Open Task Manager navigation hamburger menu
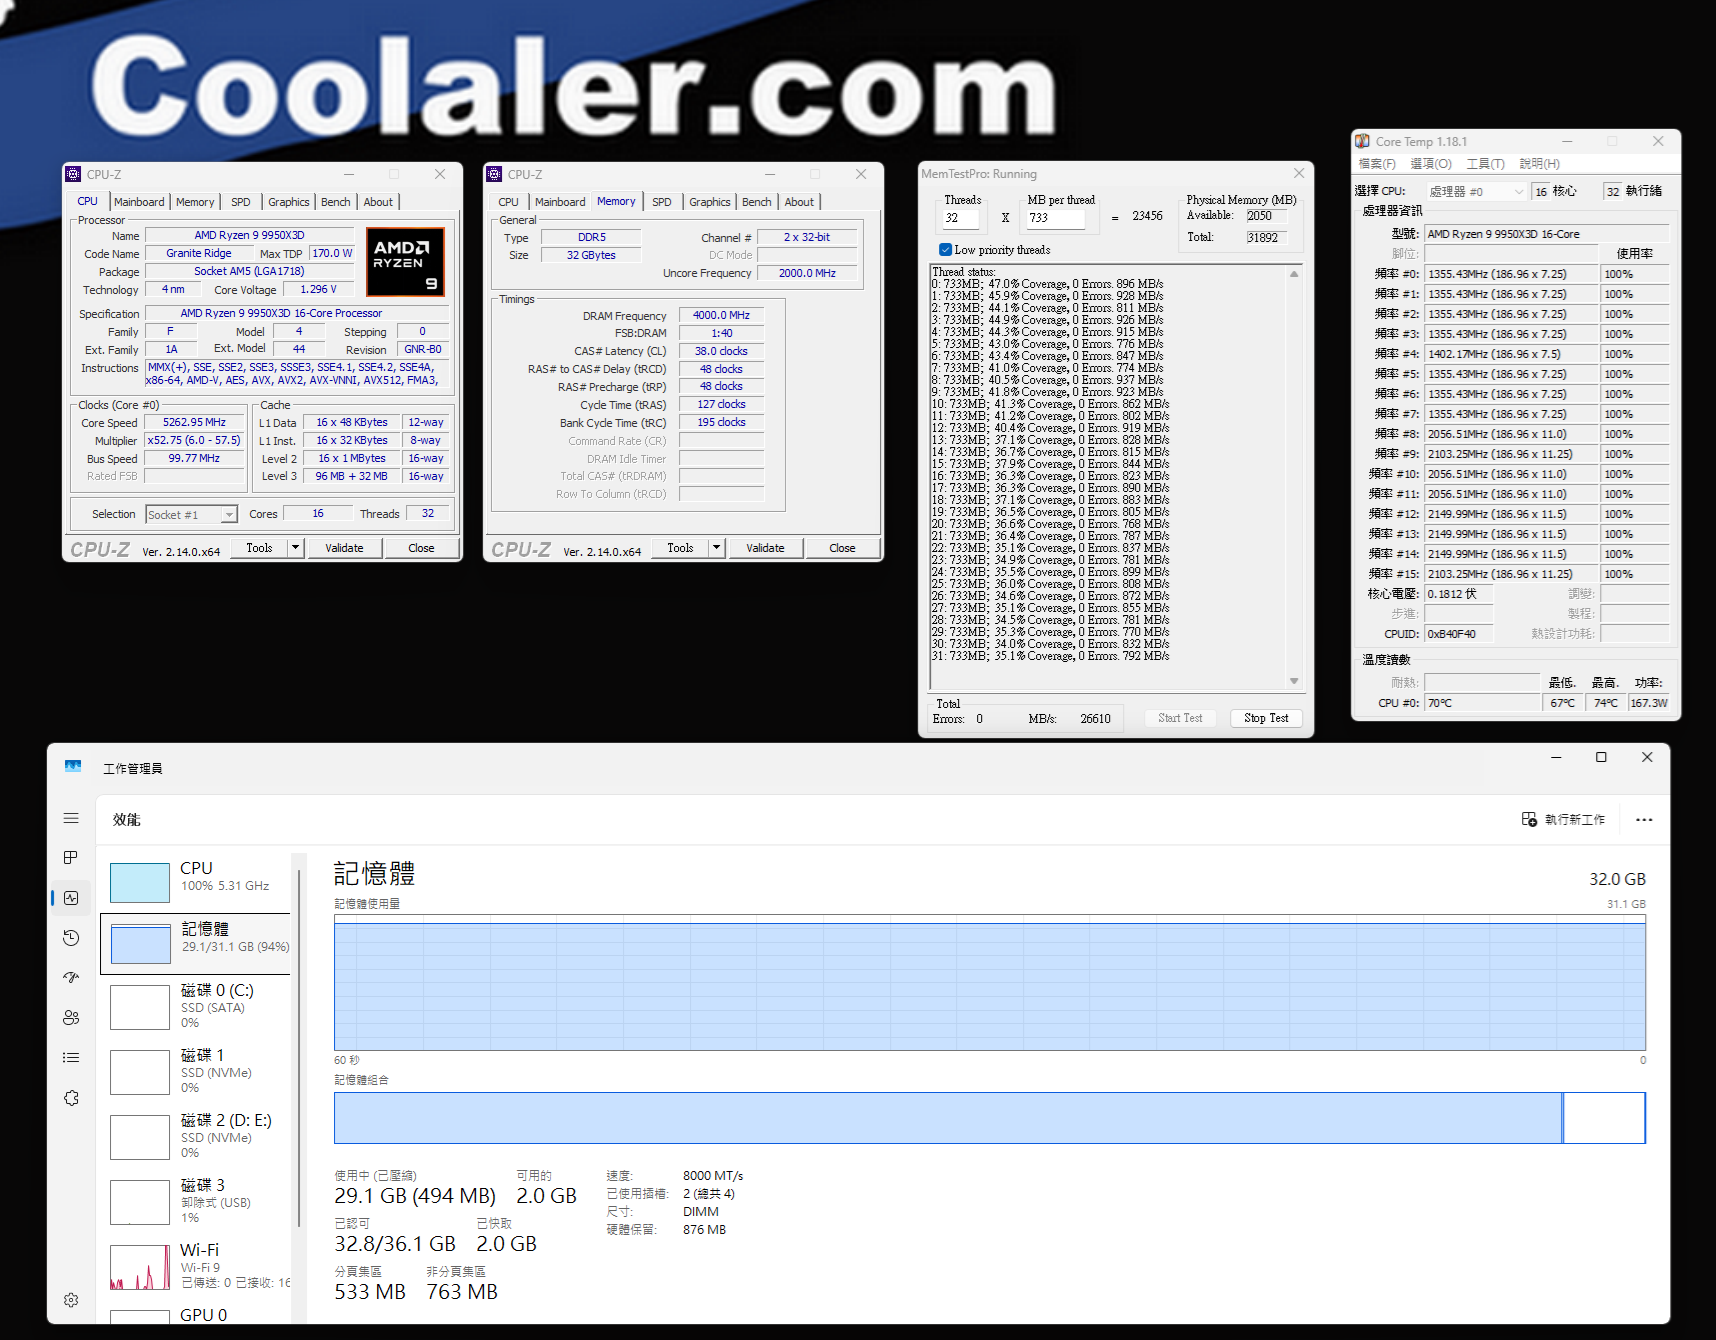The image size is (1716, 1340). click(x=71, y=818)
